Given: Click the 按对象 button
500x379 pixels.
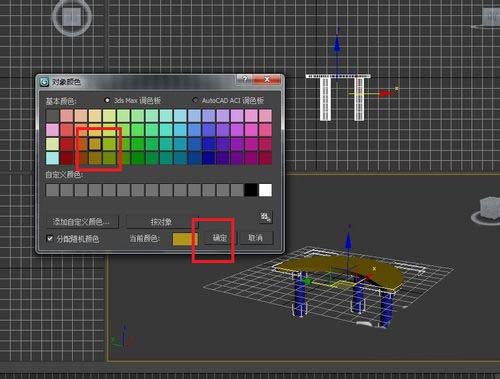Looking at the screenshot, I should point(161,222).
